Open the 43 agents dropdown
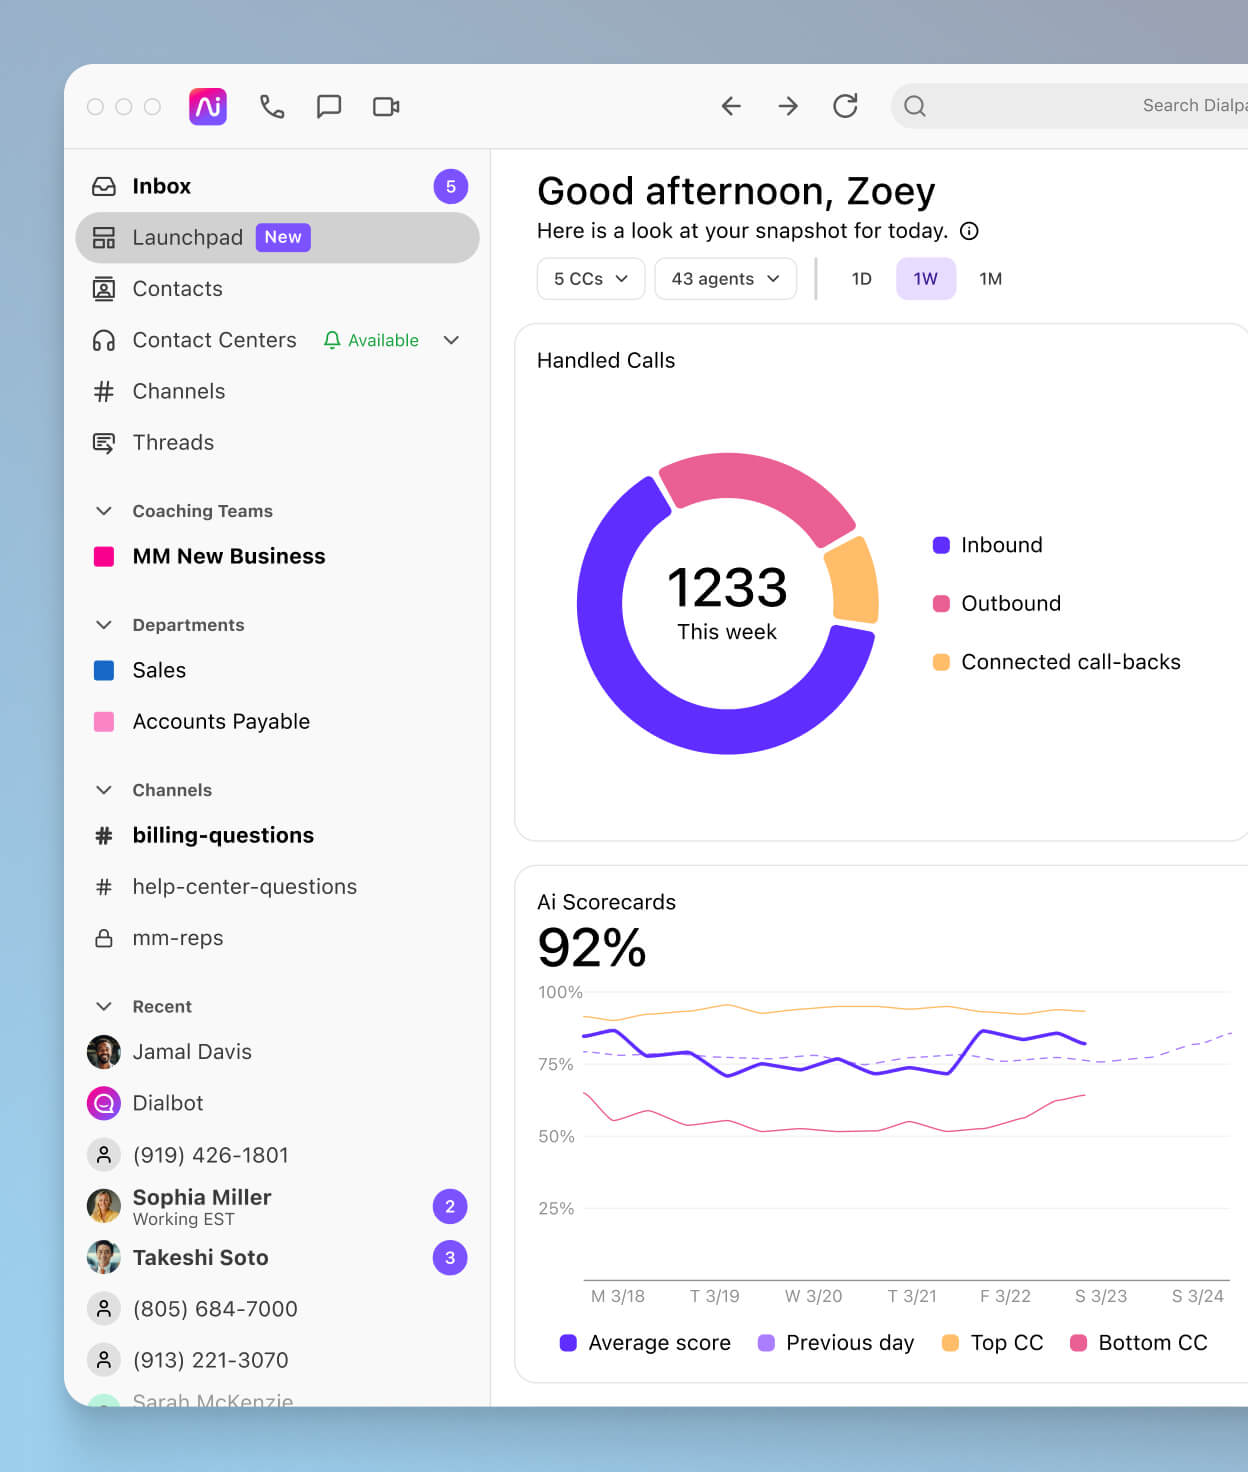 (x=725, y=279)
